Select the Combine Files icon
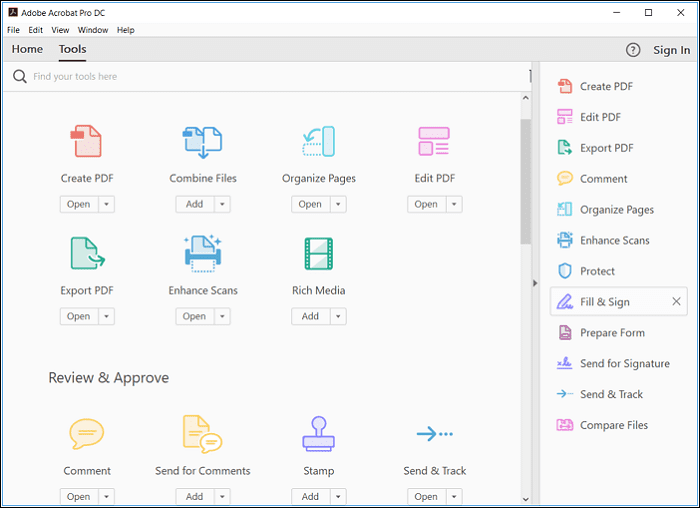 point(203,142)
